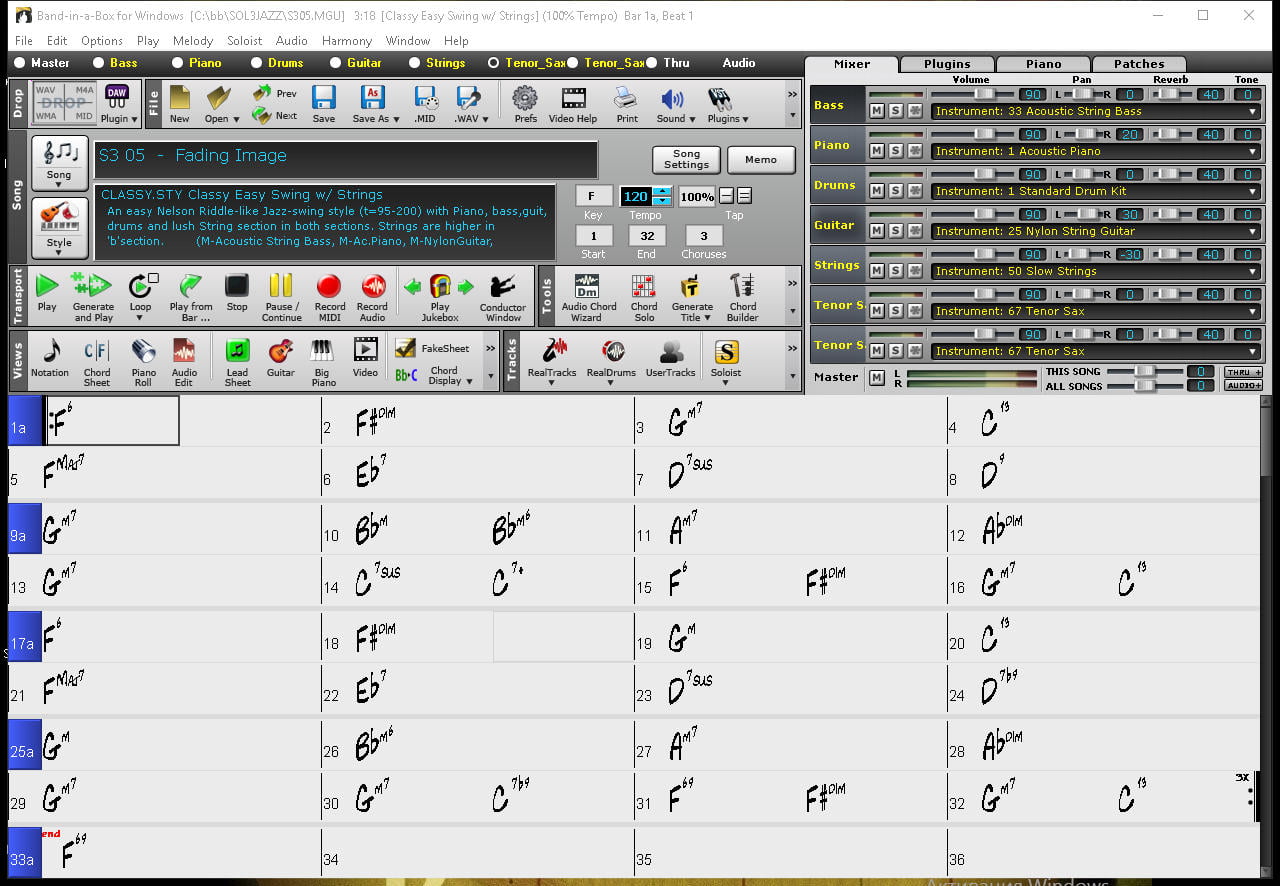Click the Memo button

tap(761, 159)
